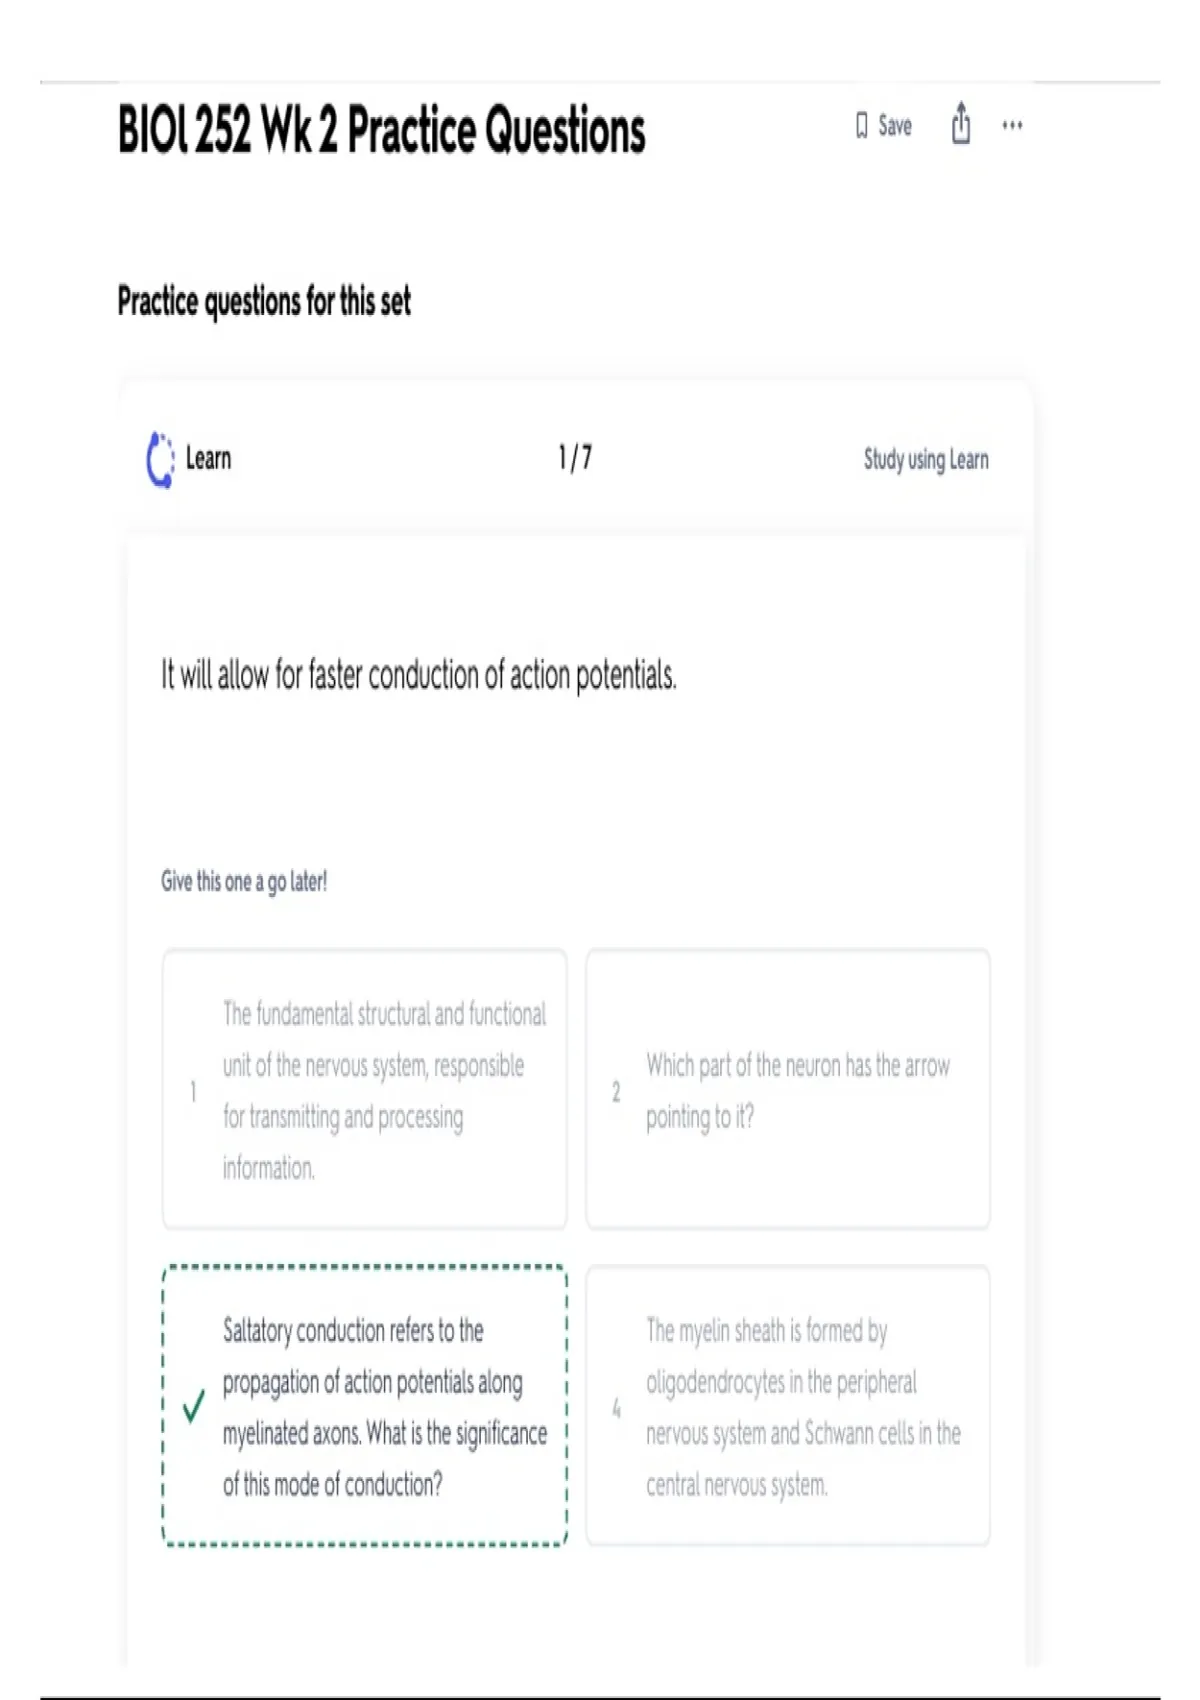Click the share icon near the title

(961, 124)
